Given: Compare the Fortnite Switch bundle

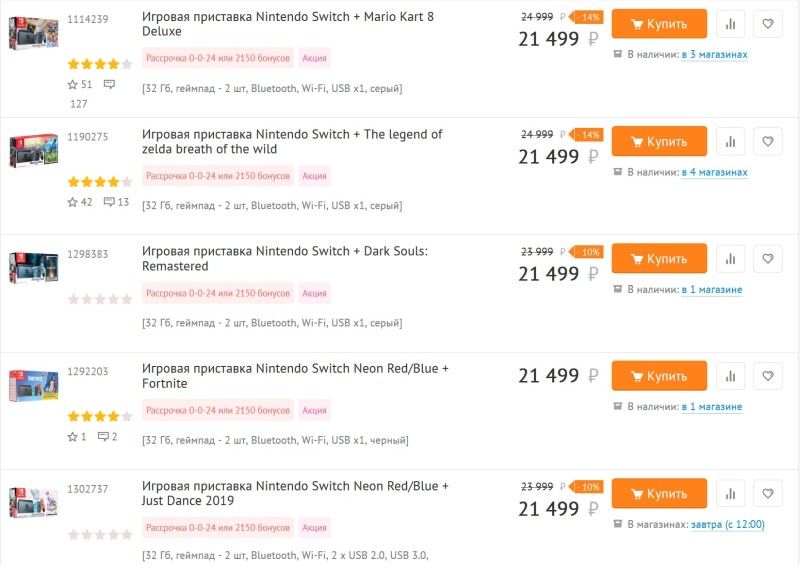Looking at the screenshot, I should point(730,376).
